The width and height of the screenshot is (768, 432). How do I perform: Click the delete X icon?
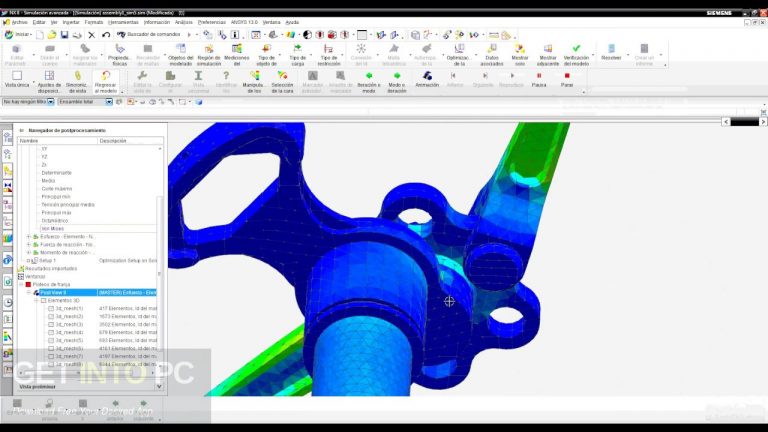click(92, 35)
